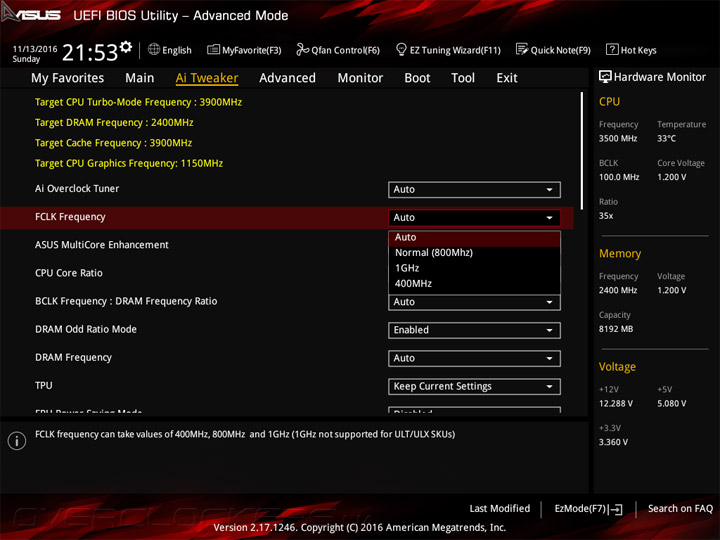720x540 pixels.
Task: Choose the 400MHz FCLK option
Action: click(474, 284)
